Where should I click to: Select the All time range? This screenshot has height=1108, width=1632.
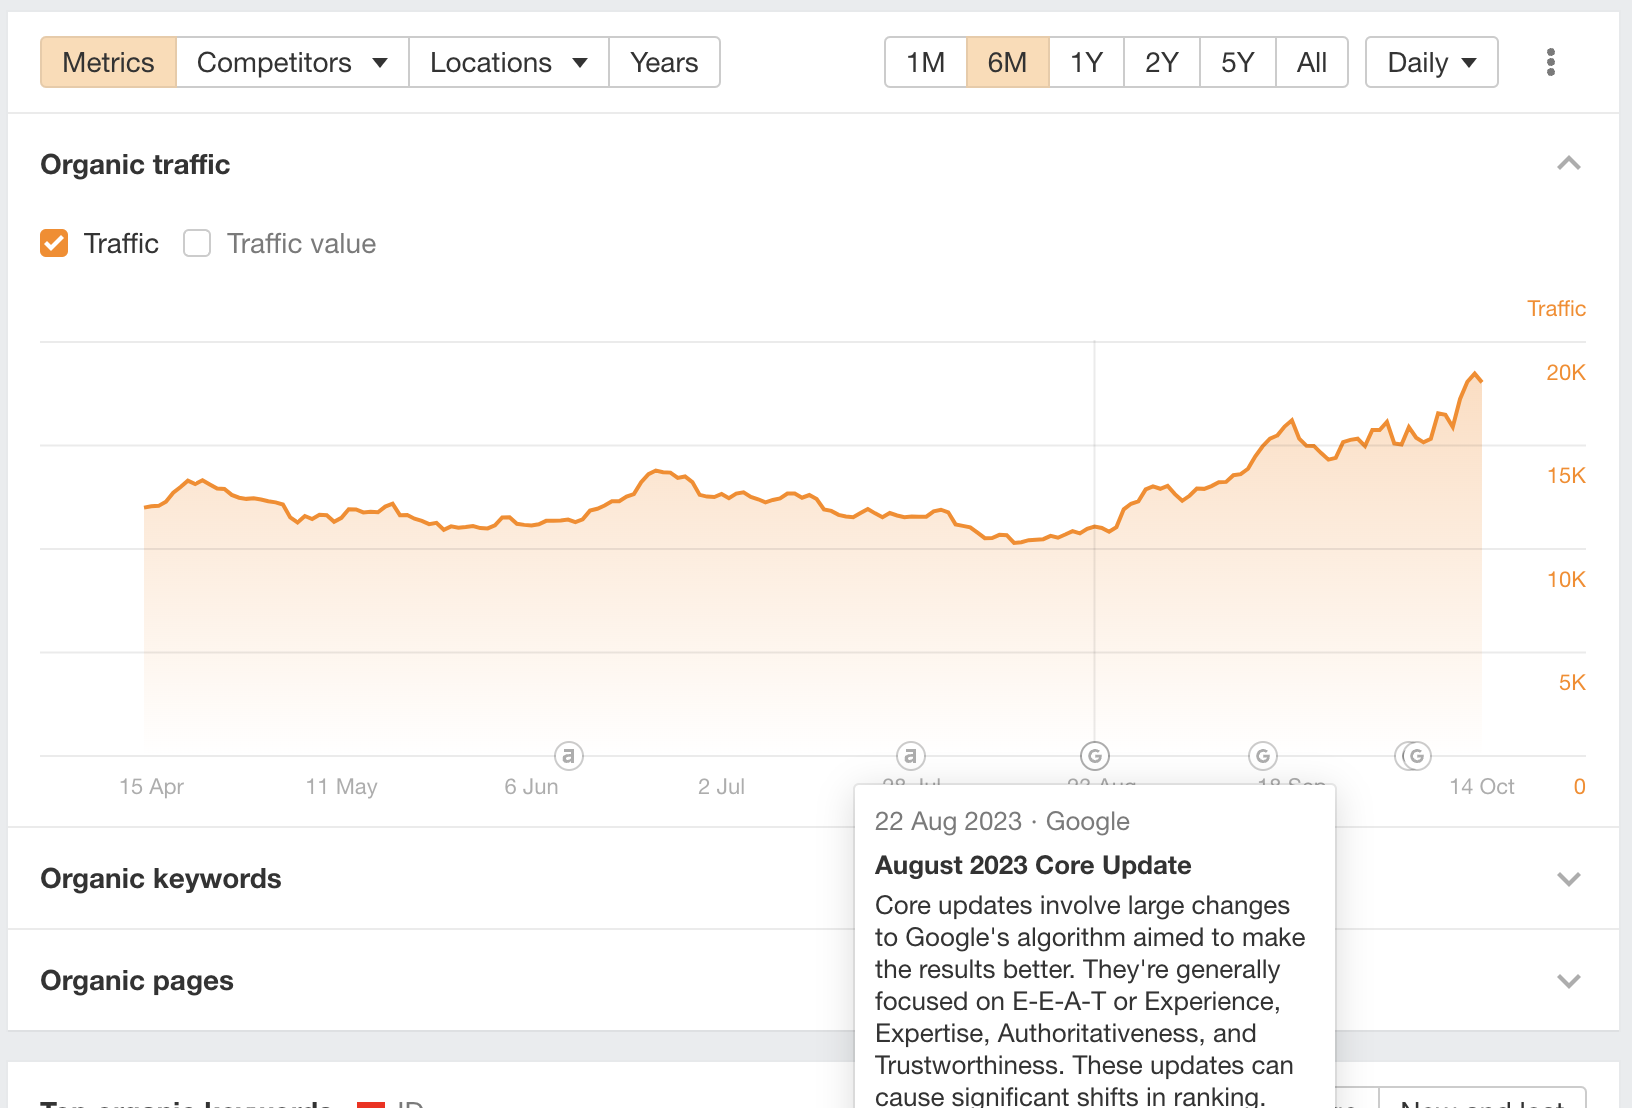[x=1311, y=62]
